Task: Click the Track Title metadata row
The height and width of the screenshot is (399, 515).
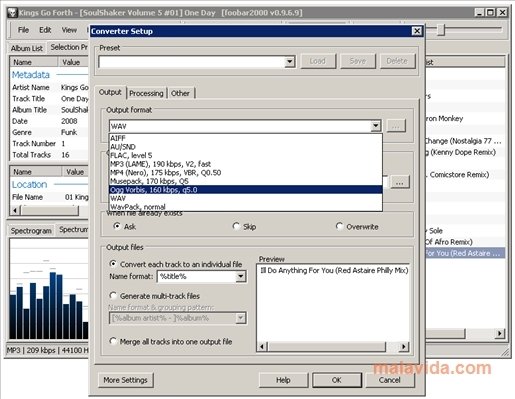Action: (x=50, y=99)
